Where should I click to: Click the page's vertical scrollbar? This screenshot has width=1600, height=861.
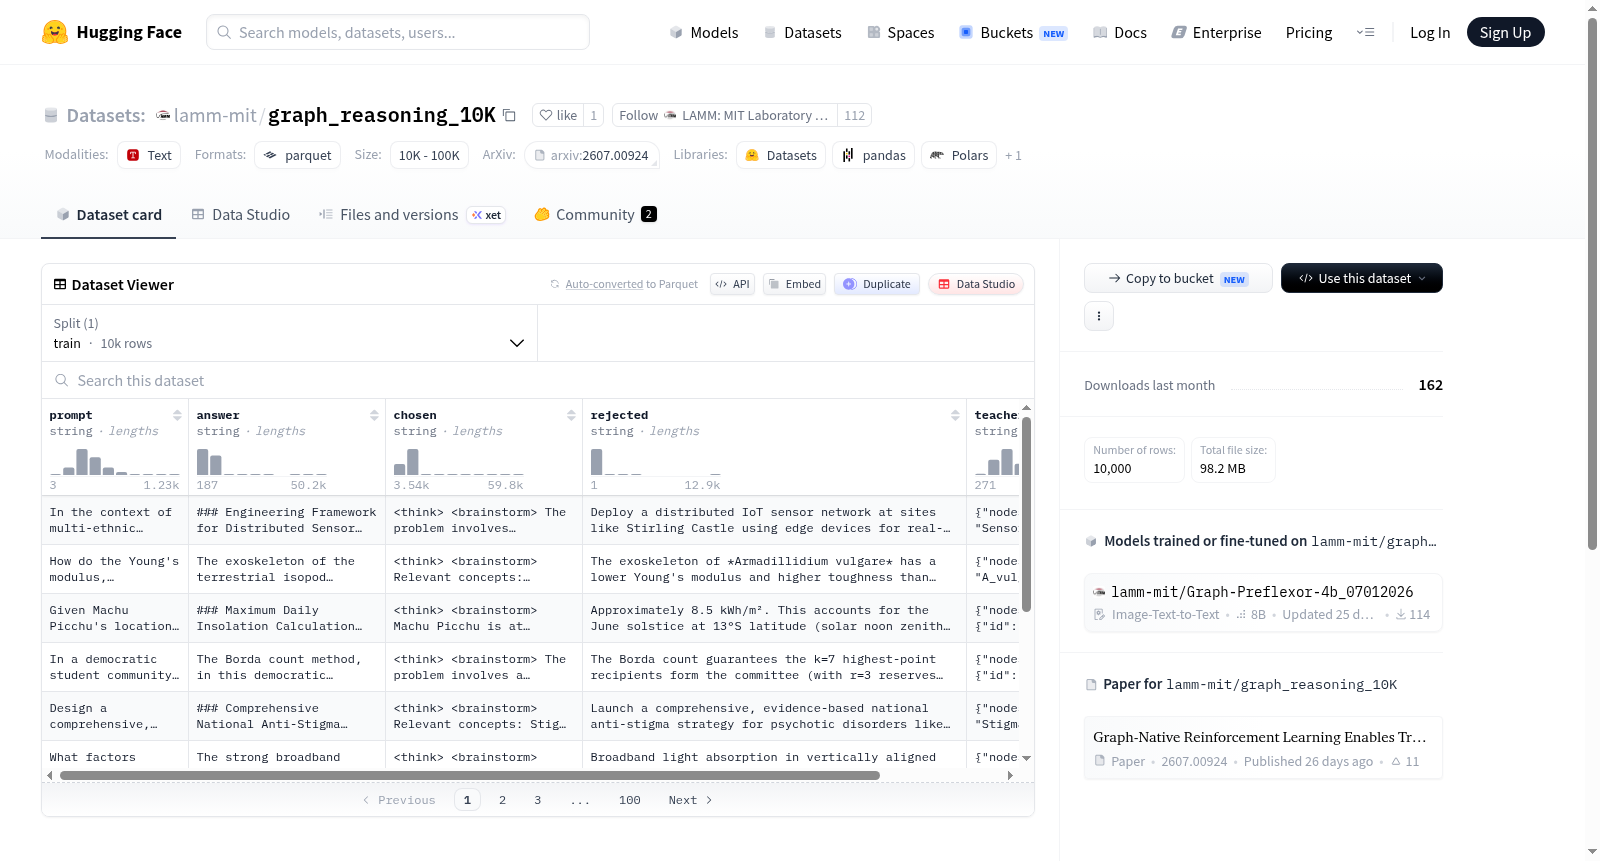point(1593,283)
